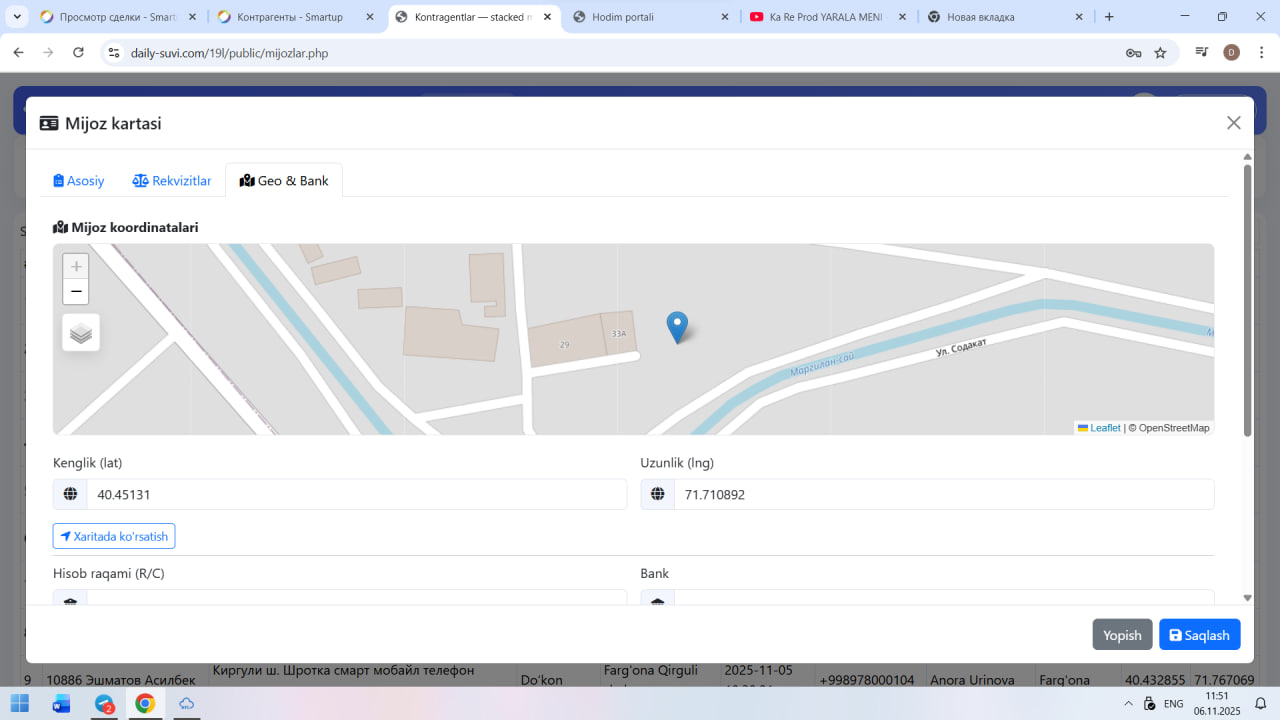Click globe icon beside longitude field
Image resolution: width=1280 pixels, height=720 pixels.
pyautogui.click(x=657, y=494)
